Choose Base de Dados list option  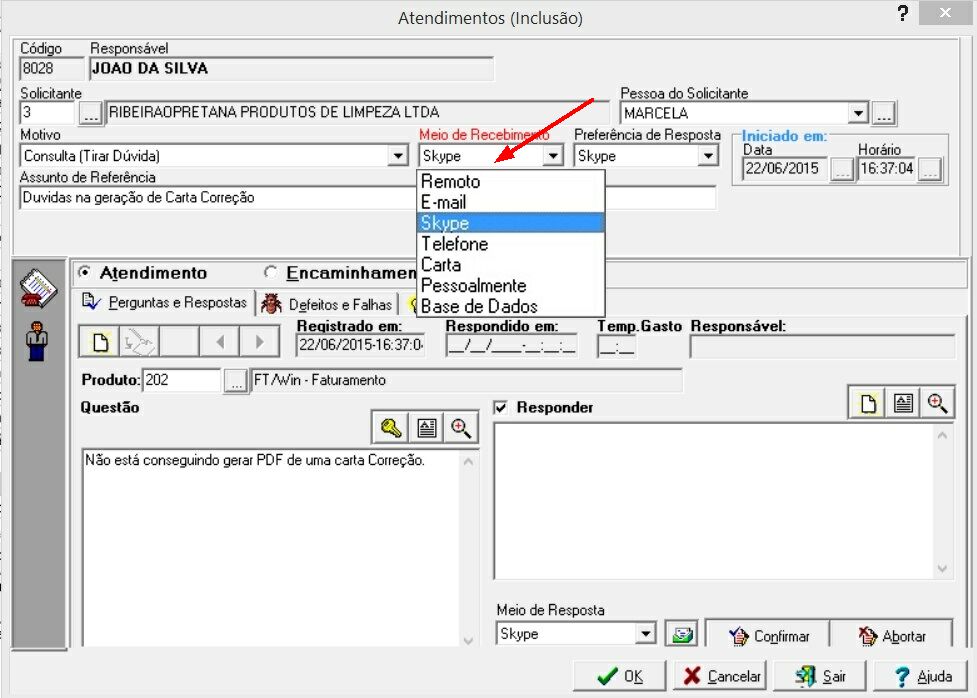[x=511, y=307]
